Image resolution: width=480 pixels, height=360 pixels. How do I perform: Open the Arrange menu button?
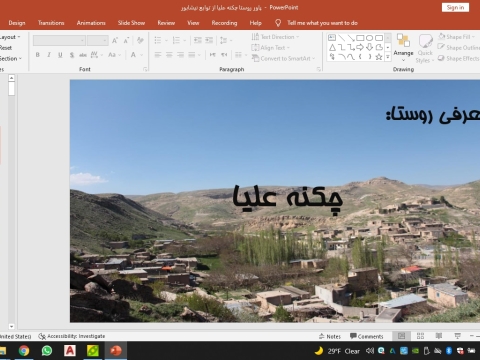tap(403, 48)
